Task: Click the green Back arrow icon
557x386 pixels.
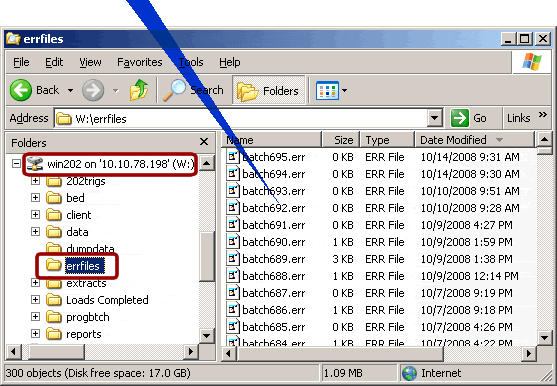Action: [21, 90]
